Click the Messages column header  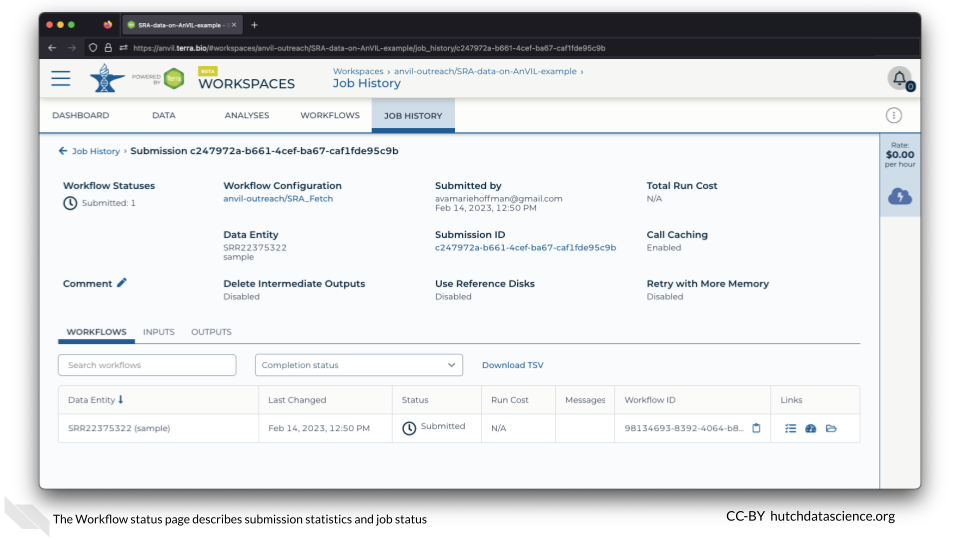tap(585, 400)
